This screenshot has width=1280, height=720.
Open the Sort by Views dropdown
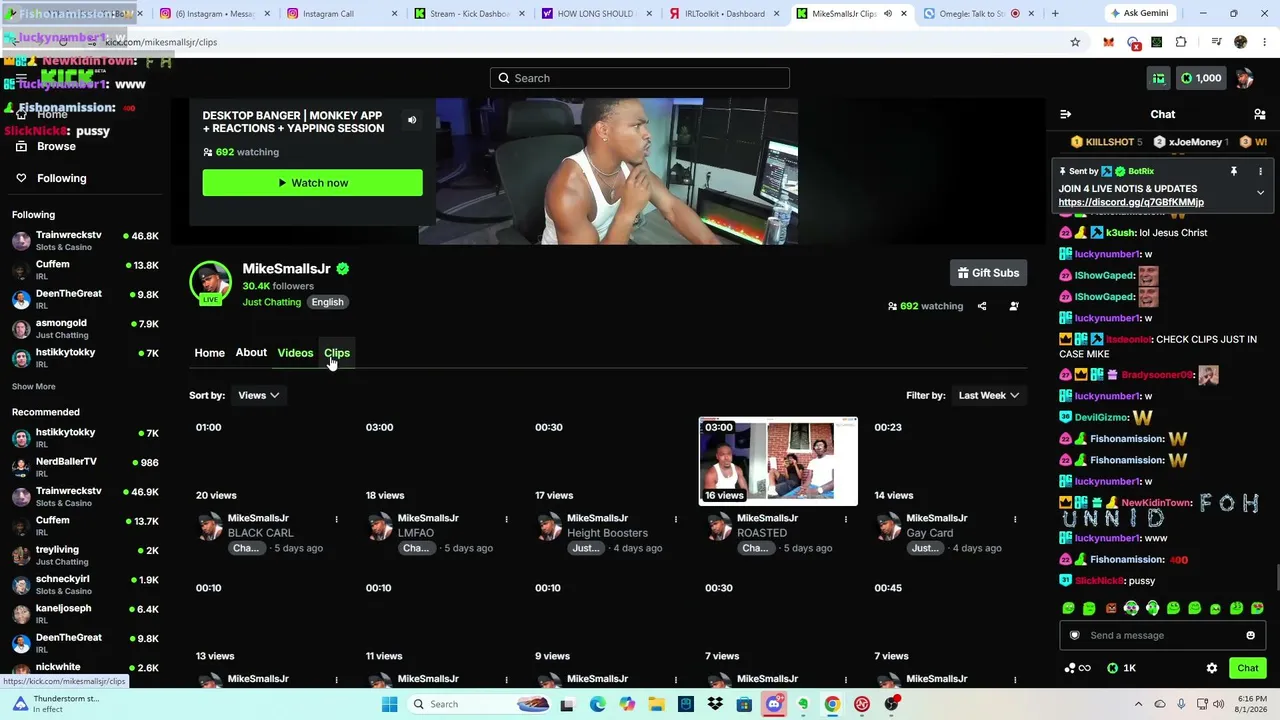tap(258, 395)
